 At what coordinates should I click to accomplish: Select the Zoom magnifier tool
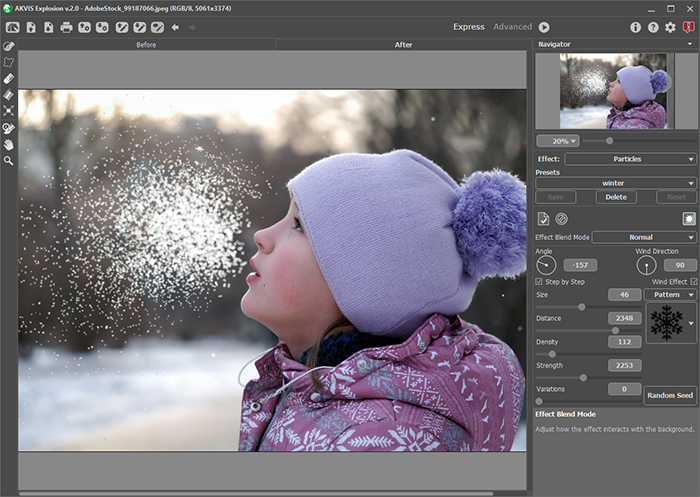(x=9, y=160)
